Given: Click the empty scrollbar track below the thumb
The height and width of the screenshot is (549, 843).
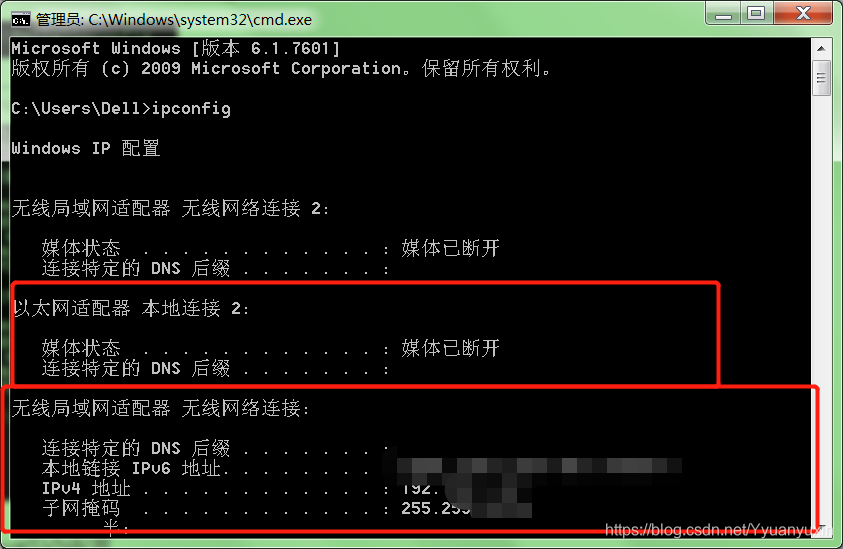Looking at the screenshot, I should (821, 306).
